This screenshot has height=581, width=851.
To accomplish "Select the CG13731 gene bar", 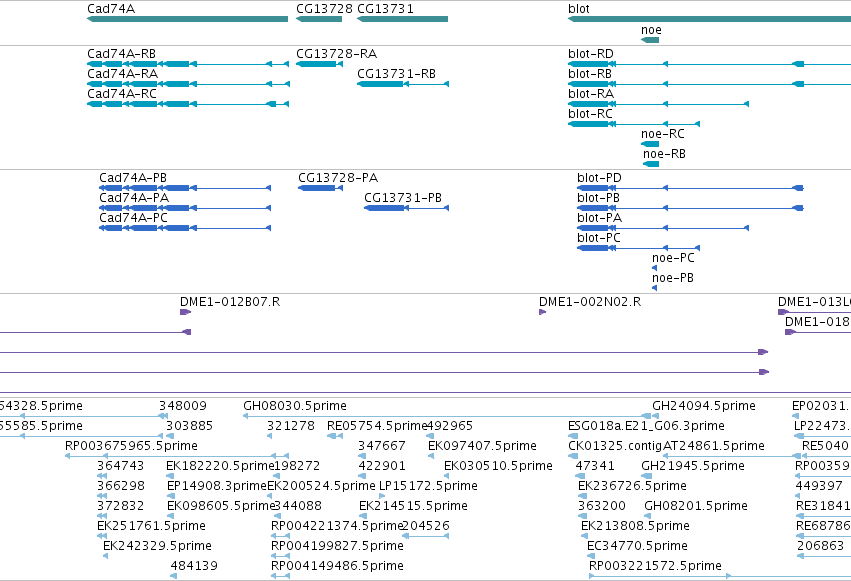I will pyautogui.click(x=402, y=19).
